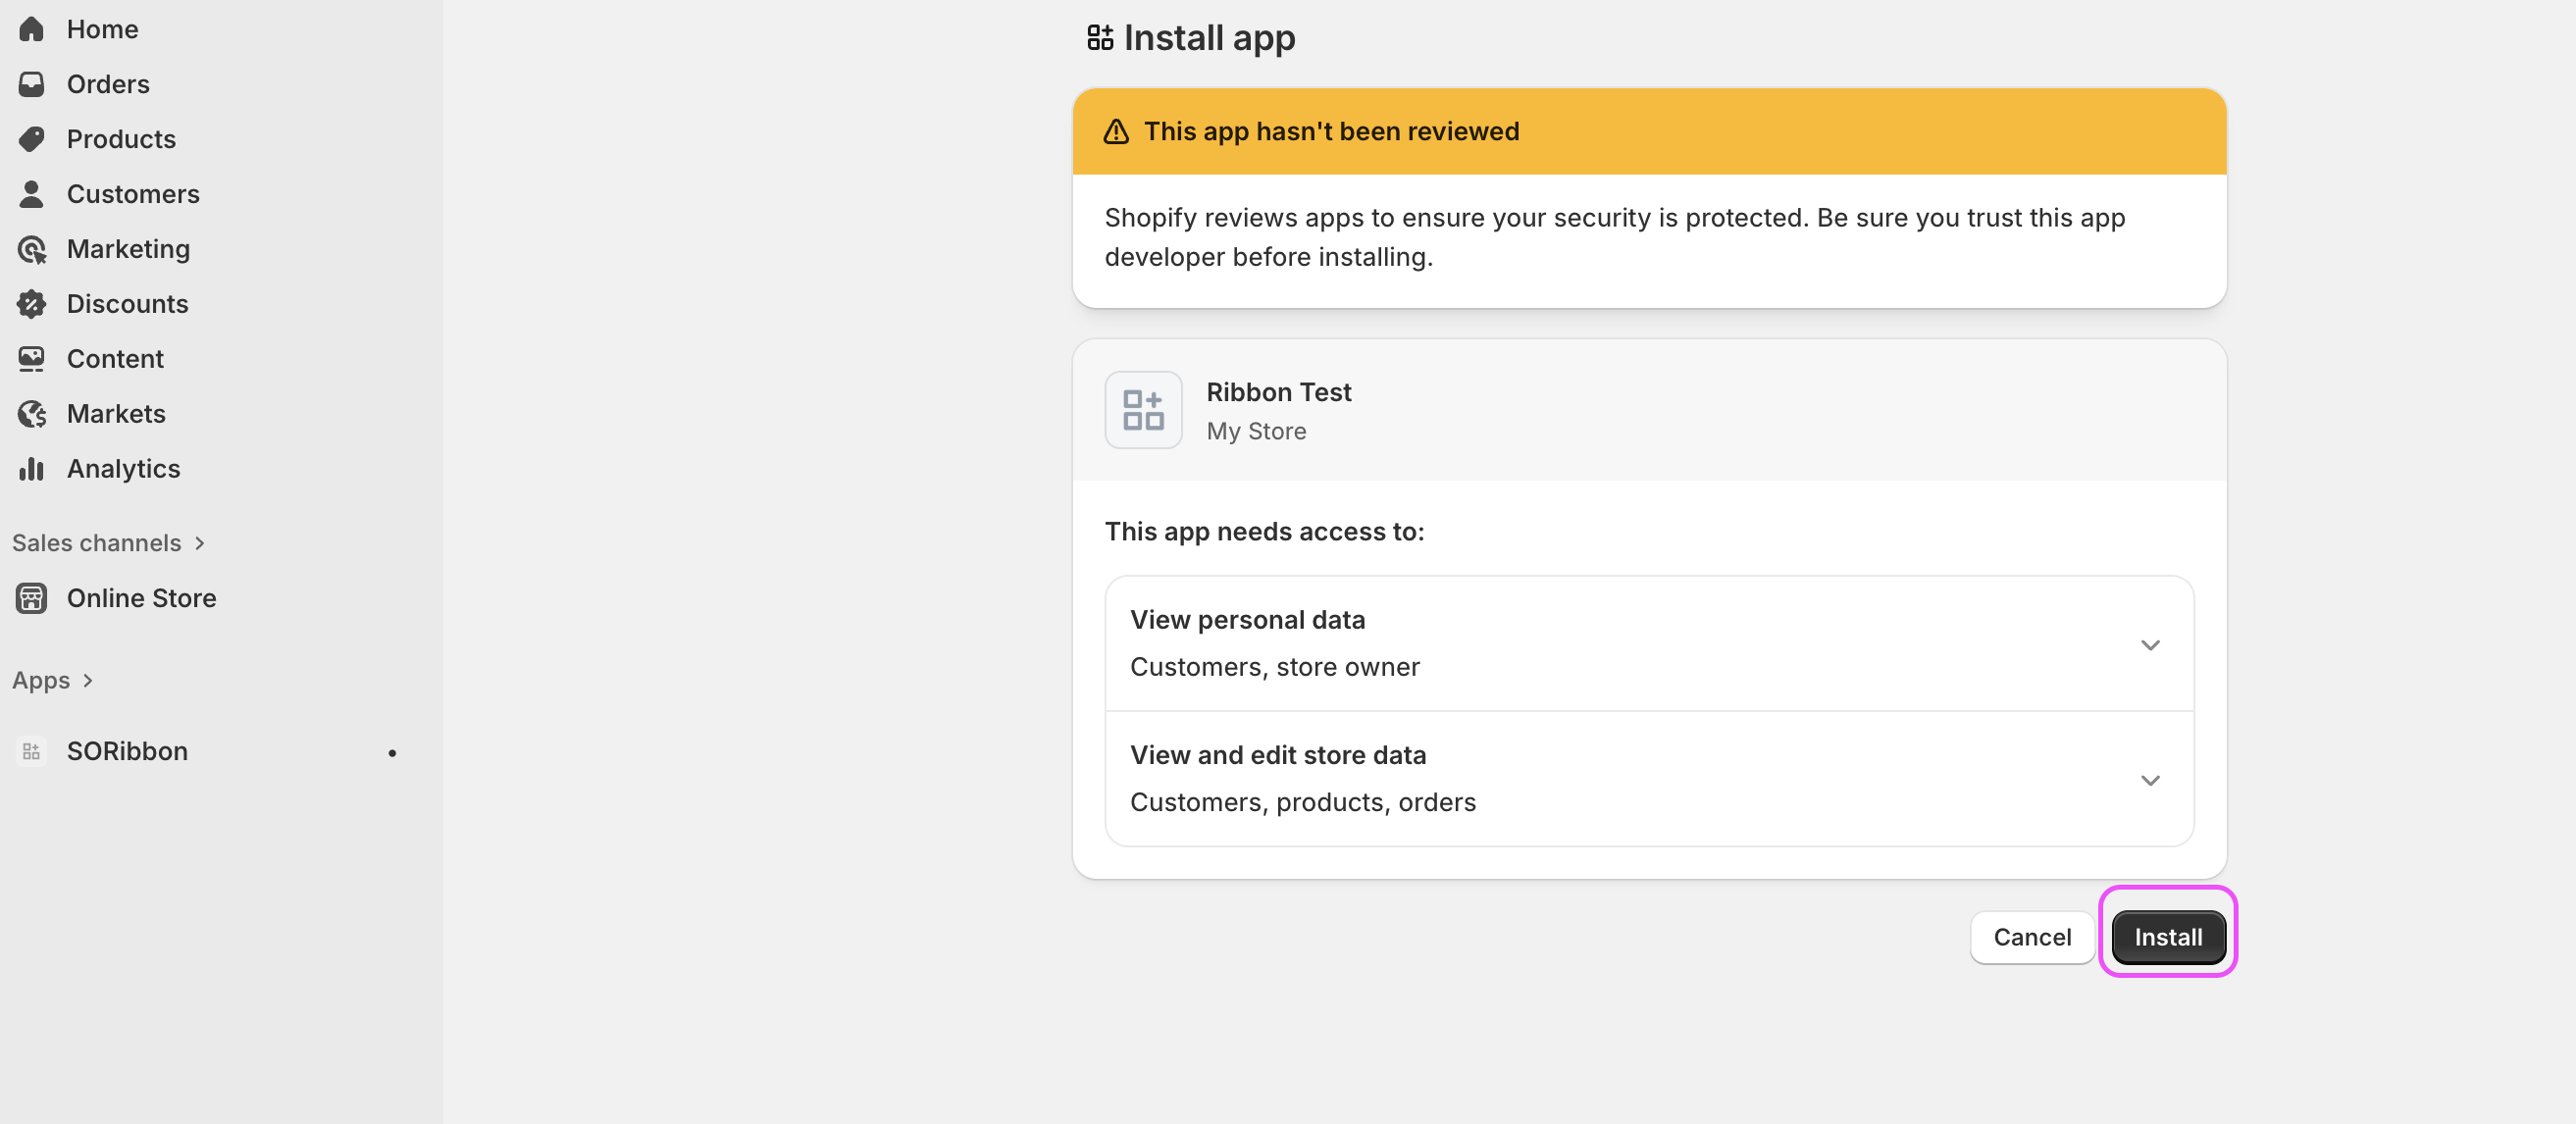Click the SORibbon app icon in sidebar
Screen dimensions: 2576x1124
[x=31, y=751]
